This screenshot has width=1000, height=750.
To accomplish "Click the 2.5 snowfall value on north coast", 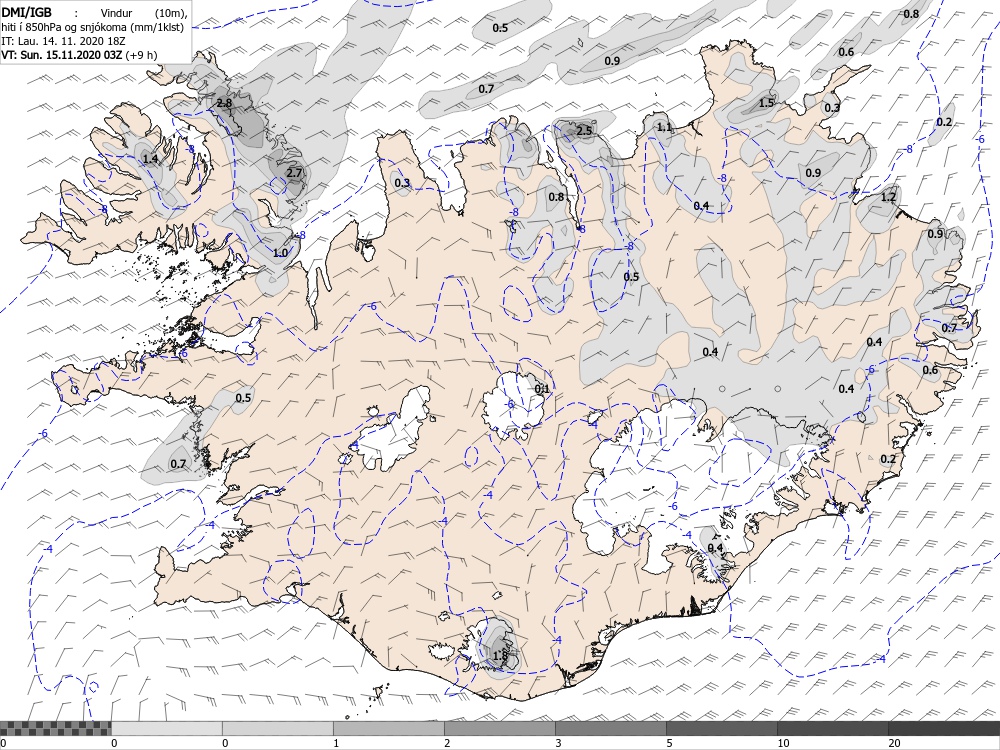I will point(584,131).
